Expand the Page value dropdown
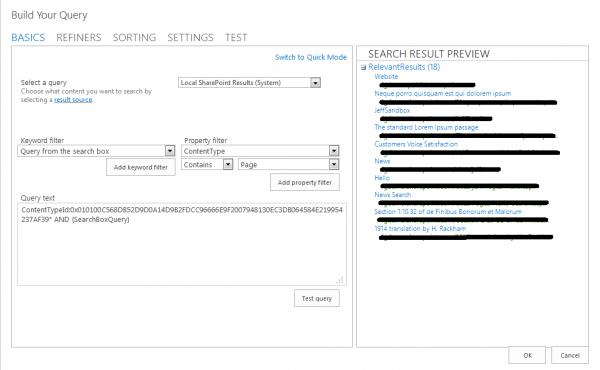The image size is (600, 370). (334, 165)
